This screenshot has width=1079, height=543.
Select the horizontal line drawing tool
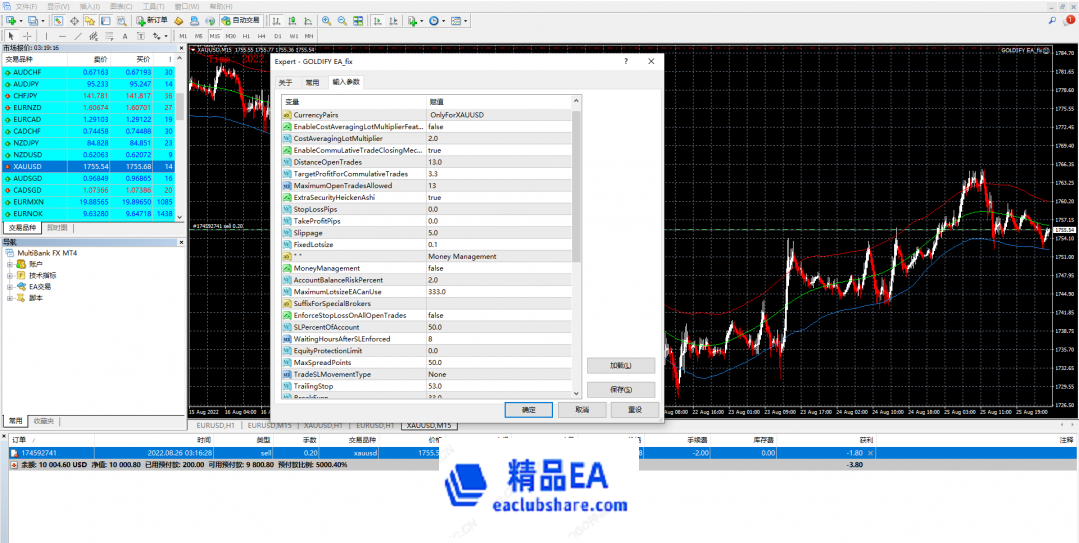[62, 36]
